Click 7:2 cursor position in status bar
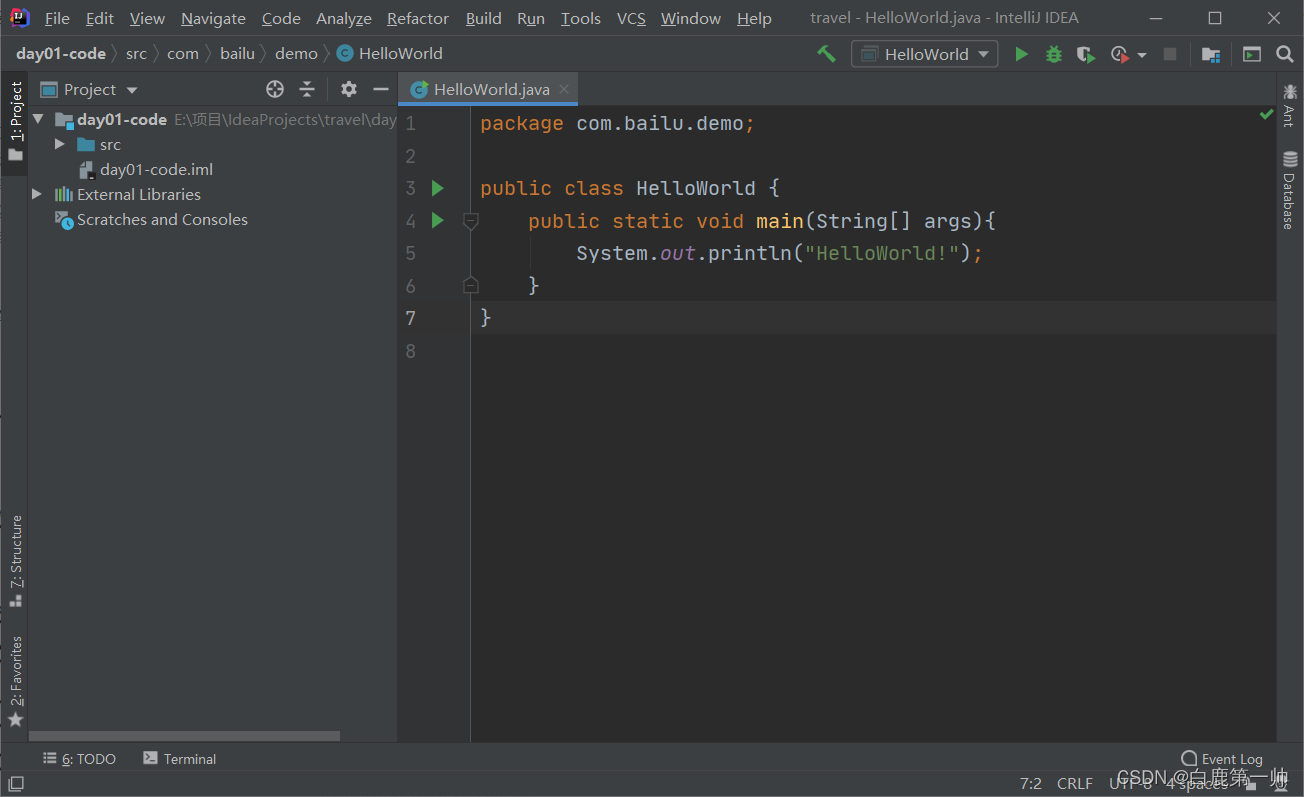The image size is (1304, 797). (1031, 784)
